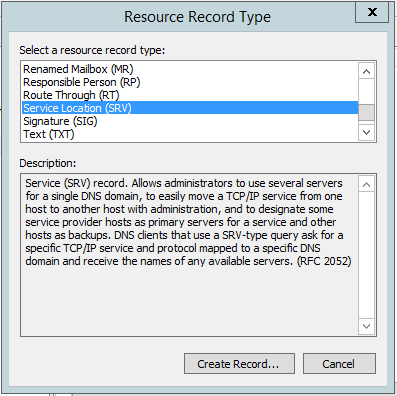Click Description box scroll up arrow
The height and width of the screenshot is (396, 397).
[x=366, y=184]
